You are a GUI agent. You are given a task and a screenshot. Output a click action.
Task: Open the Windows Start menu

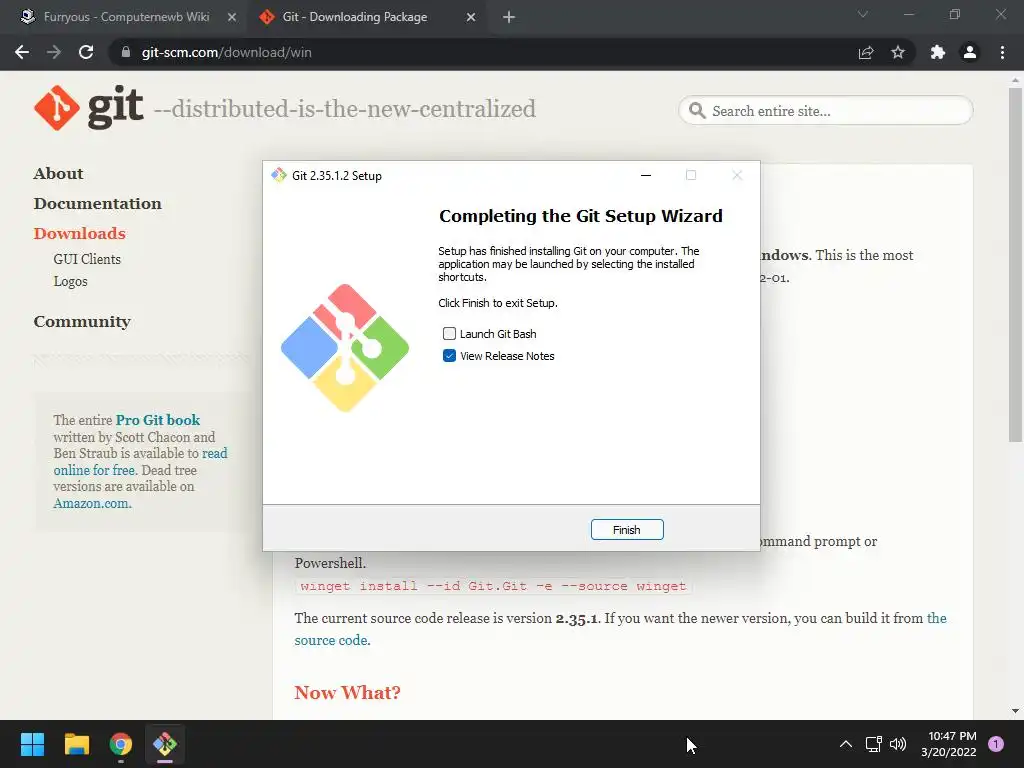point(32,744)
